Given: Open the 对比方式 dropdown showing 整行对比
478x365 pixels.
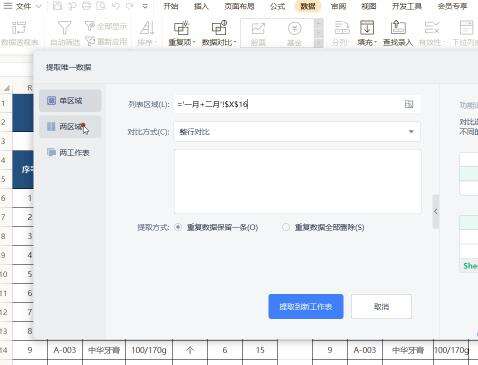Looking at the screenshot, I should [x=297, y=132].
